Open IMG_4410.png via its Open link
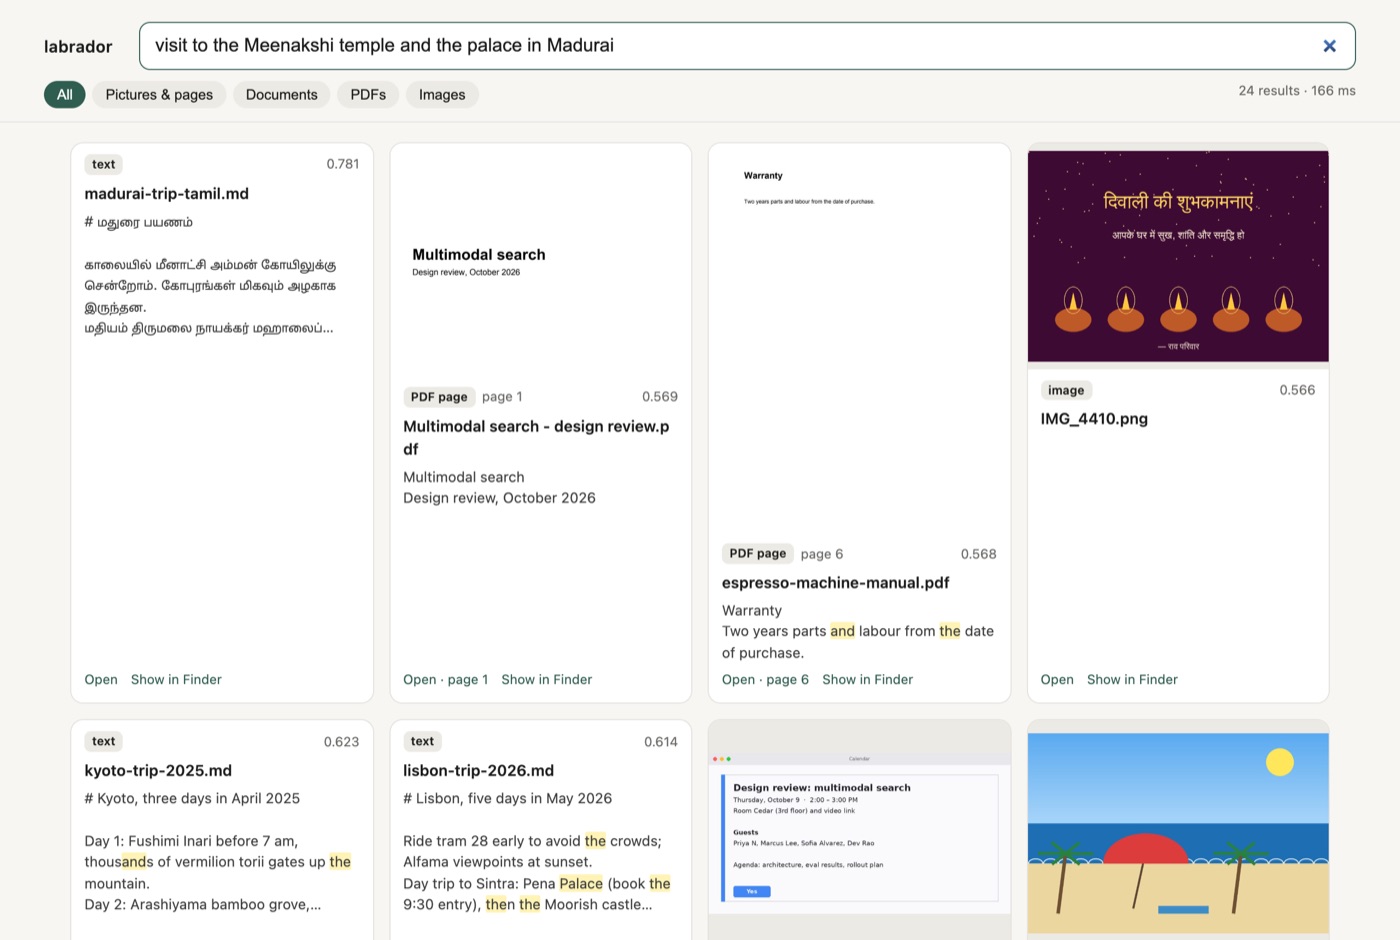 click(1057, 680)
